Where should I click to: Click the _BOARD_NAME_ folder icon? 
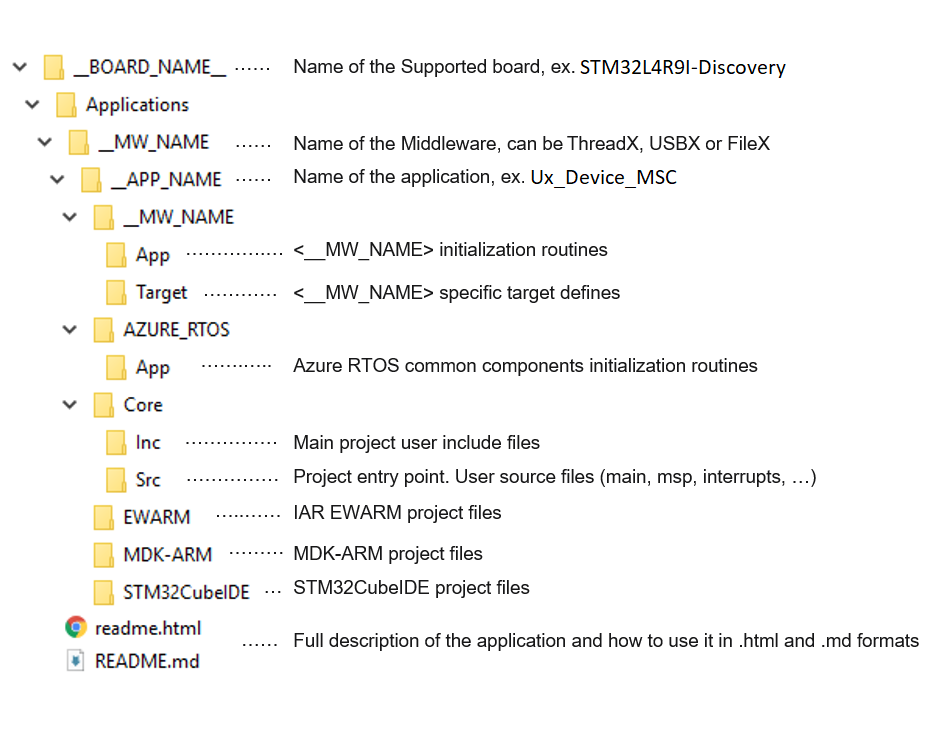click(x=54, y=67)
